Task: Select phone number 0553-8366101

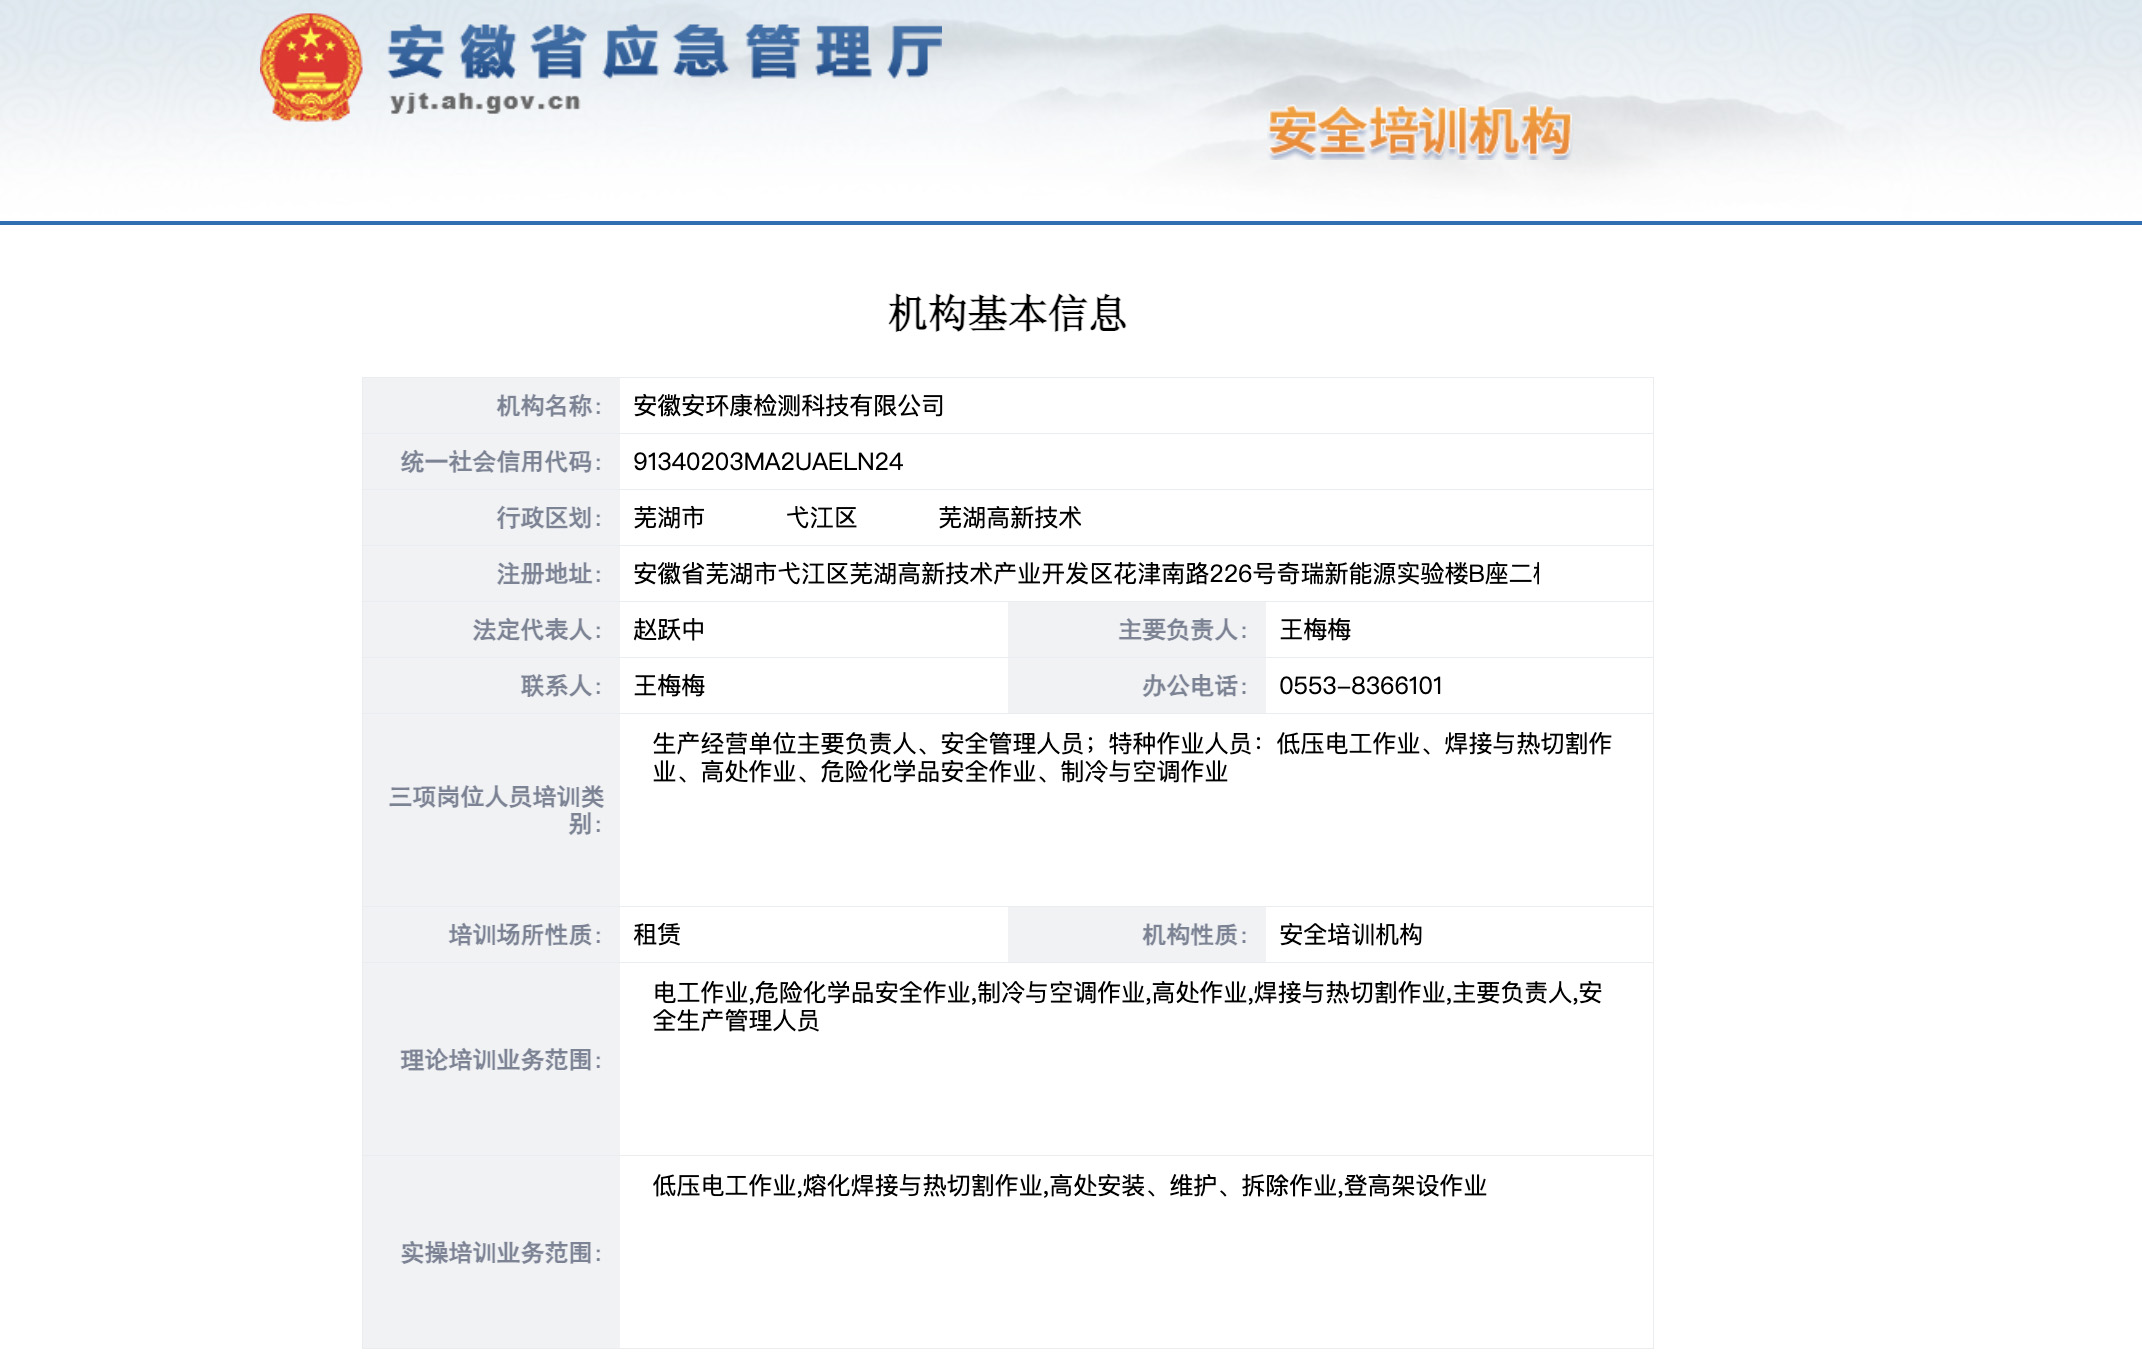Action: [1361, 685]
